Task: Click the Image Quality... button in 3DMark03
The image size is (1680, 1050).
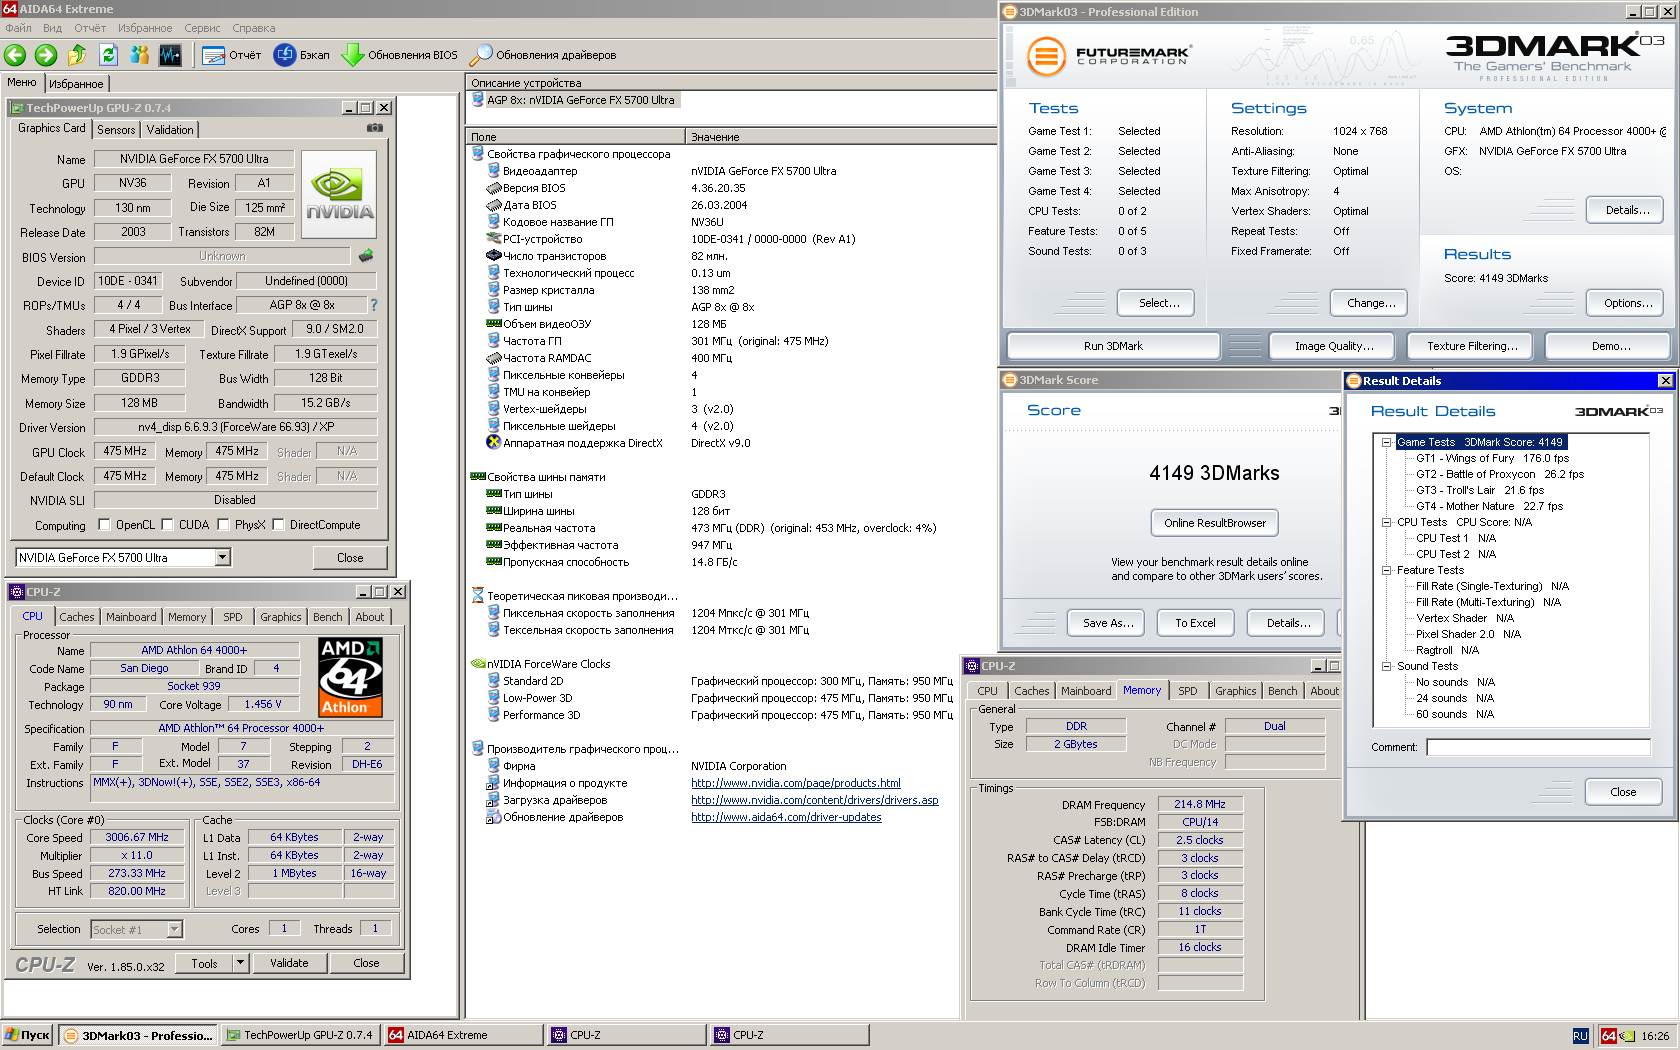Action: (x=1334, y=346)
